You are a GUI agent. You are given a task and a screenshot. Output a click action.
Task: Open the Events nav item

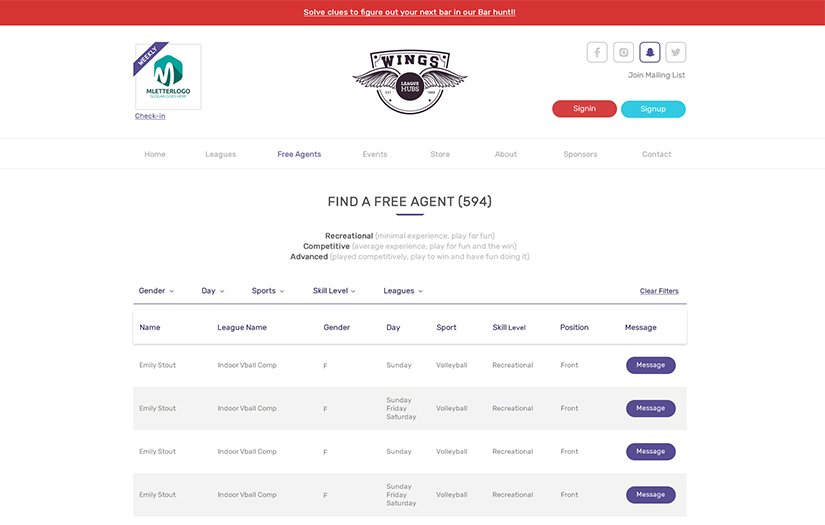(375, 154)
